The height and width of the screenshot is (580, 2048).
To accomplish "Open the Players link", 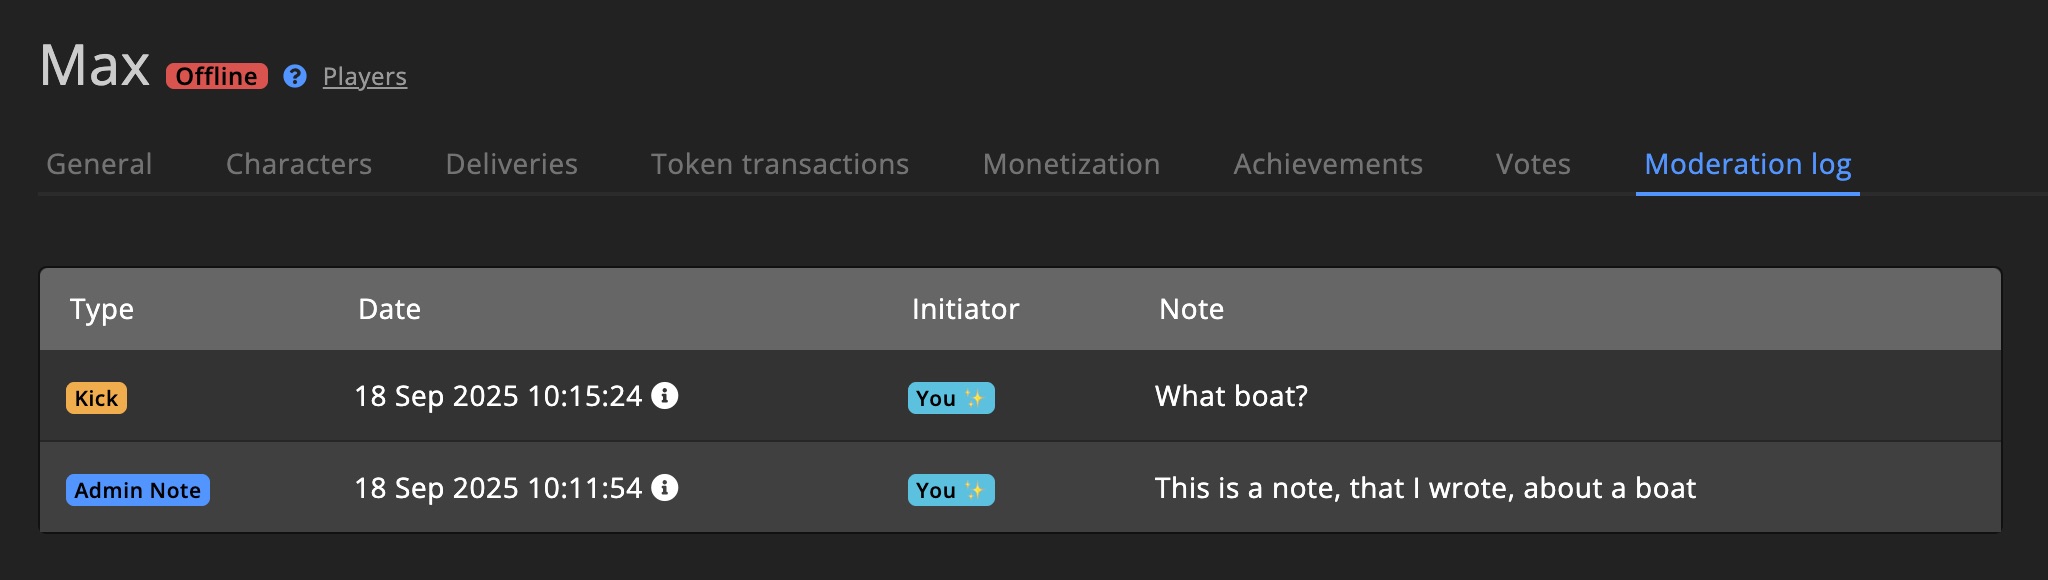I will [364, 76].
